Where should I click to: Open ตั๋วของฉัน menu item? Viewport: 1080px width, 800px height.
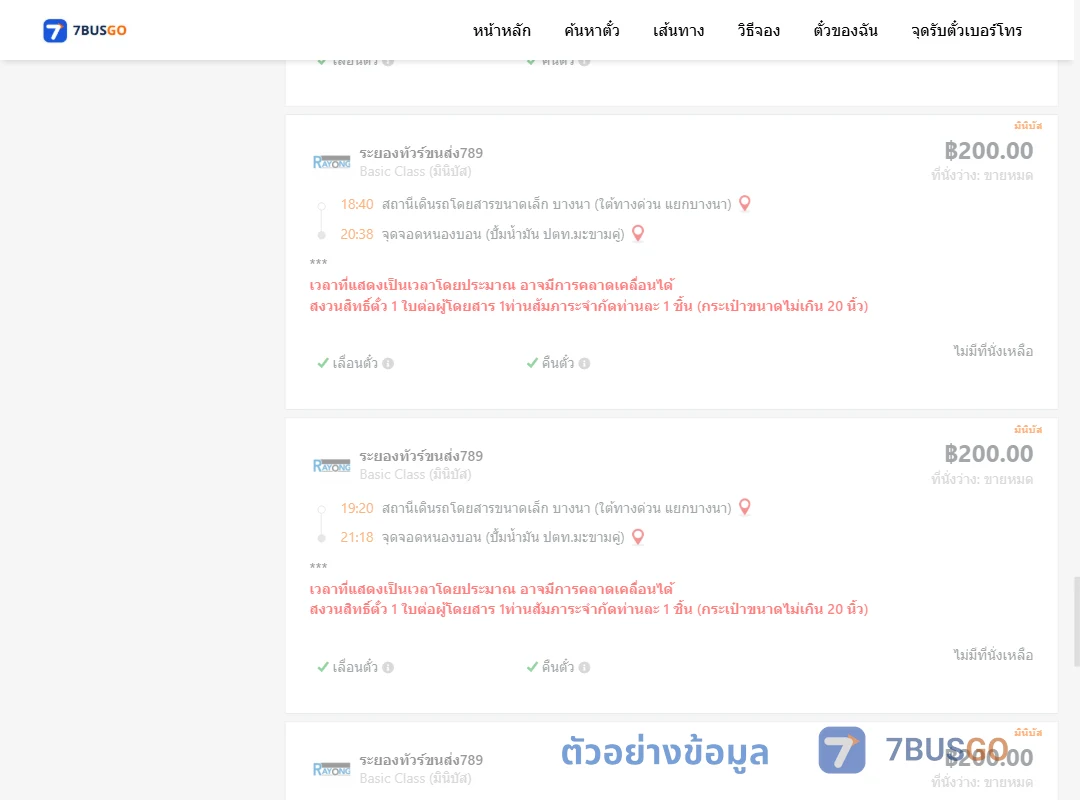845,30
